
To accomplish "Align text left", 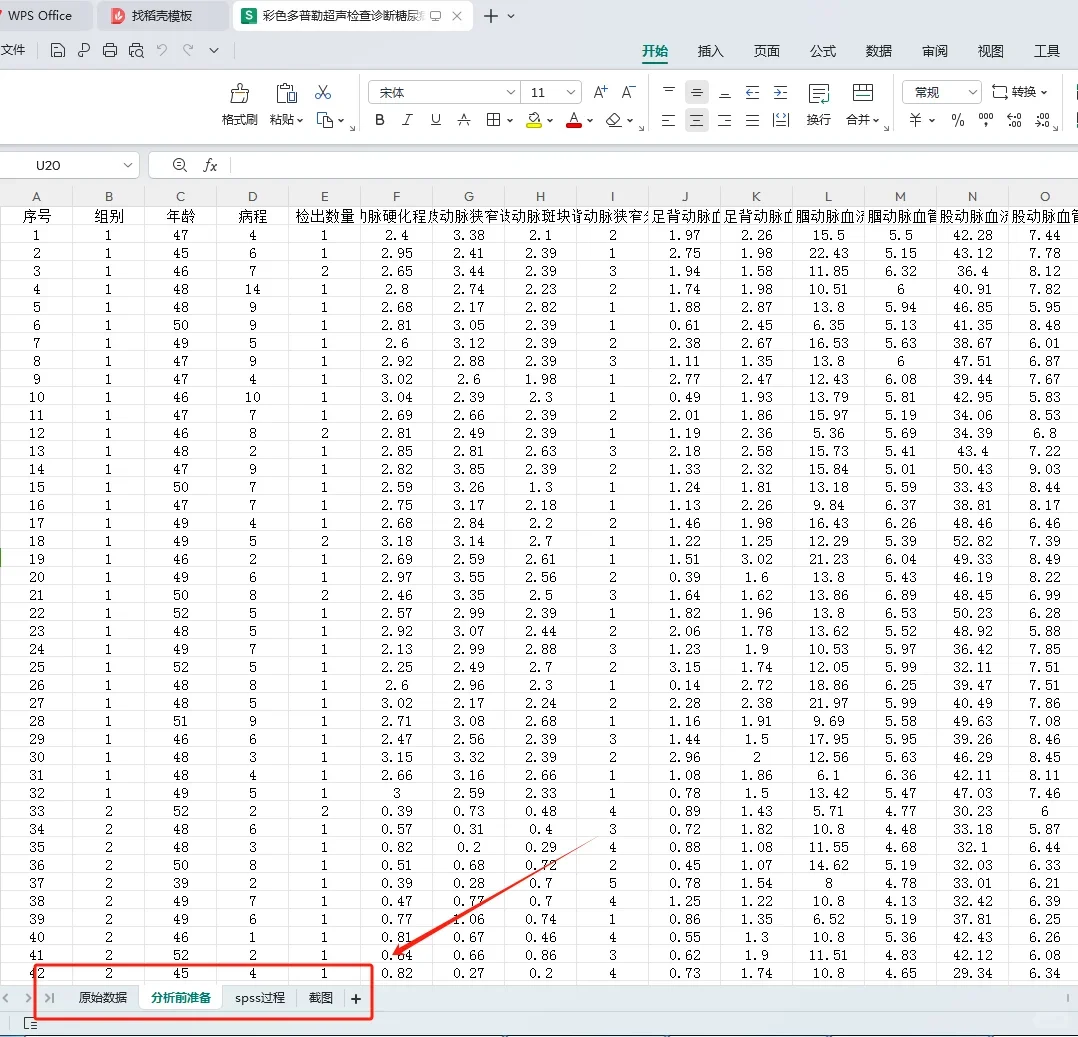I will coord(668,121).
